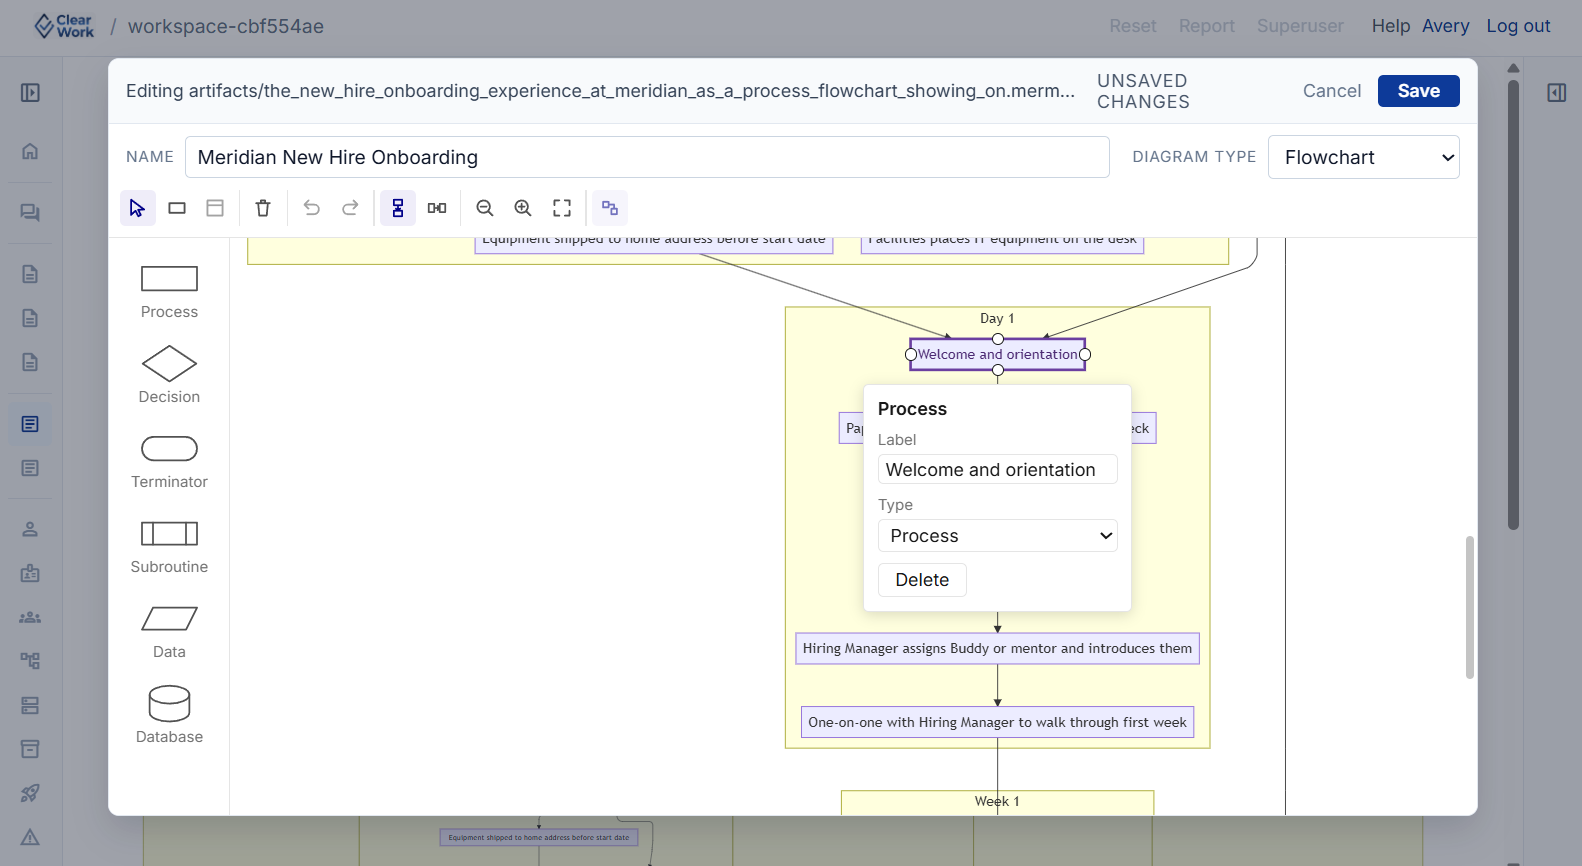The image size is (1582, 866).
Task: Open the Help link
Action: click(x=1390, y=26)
